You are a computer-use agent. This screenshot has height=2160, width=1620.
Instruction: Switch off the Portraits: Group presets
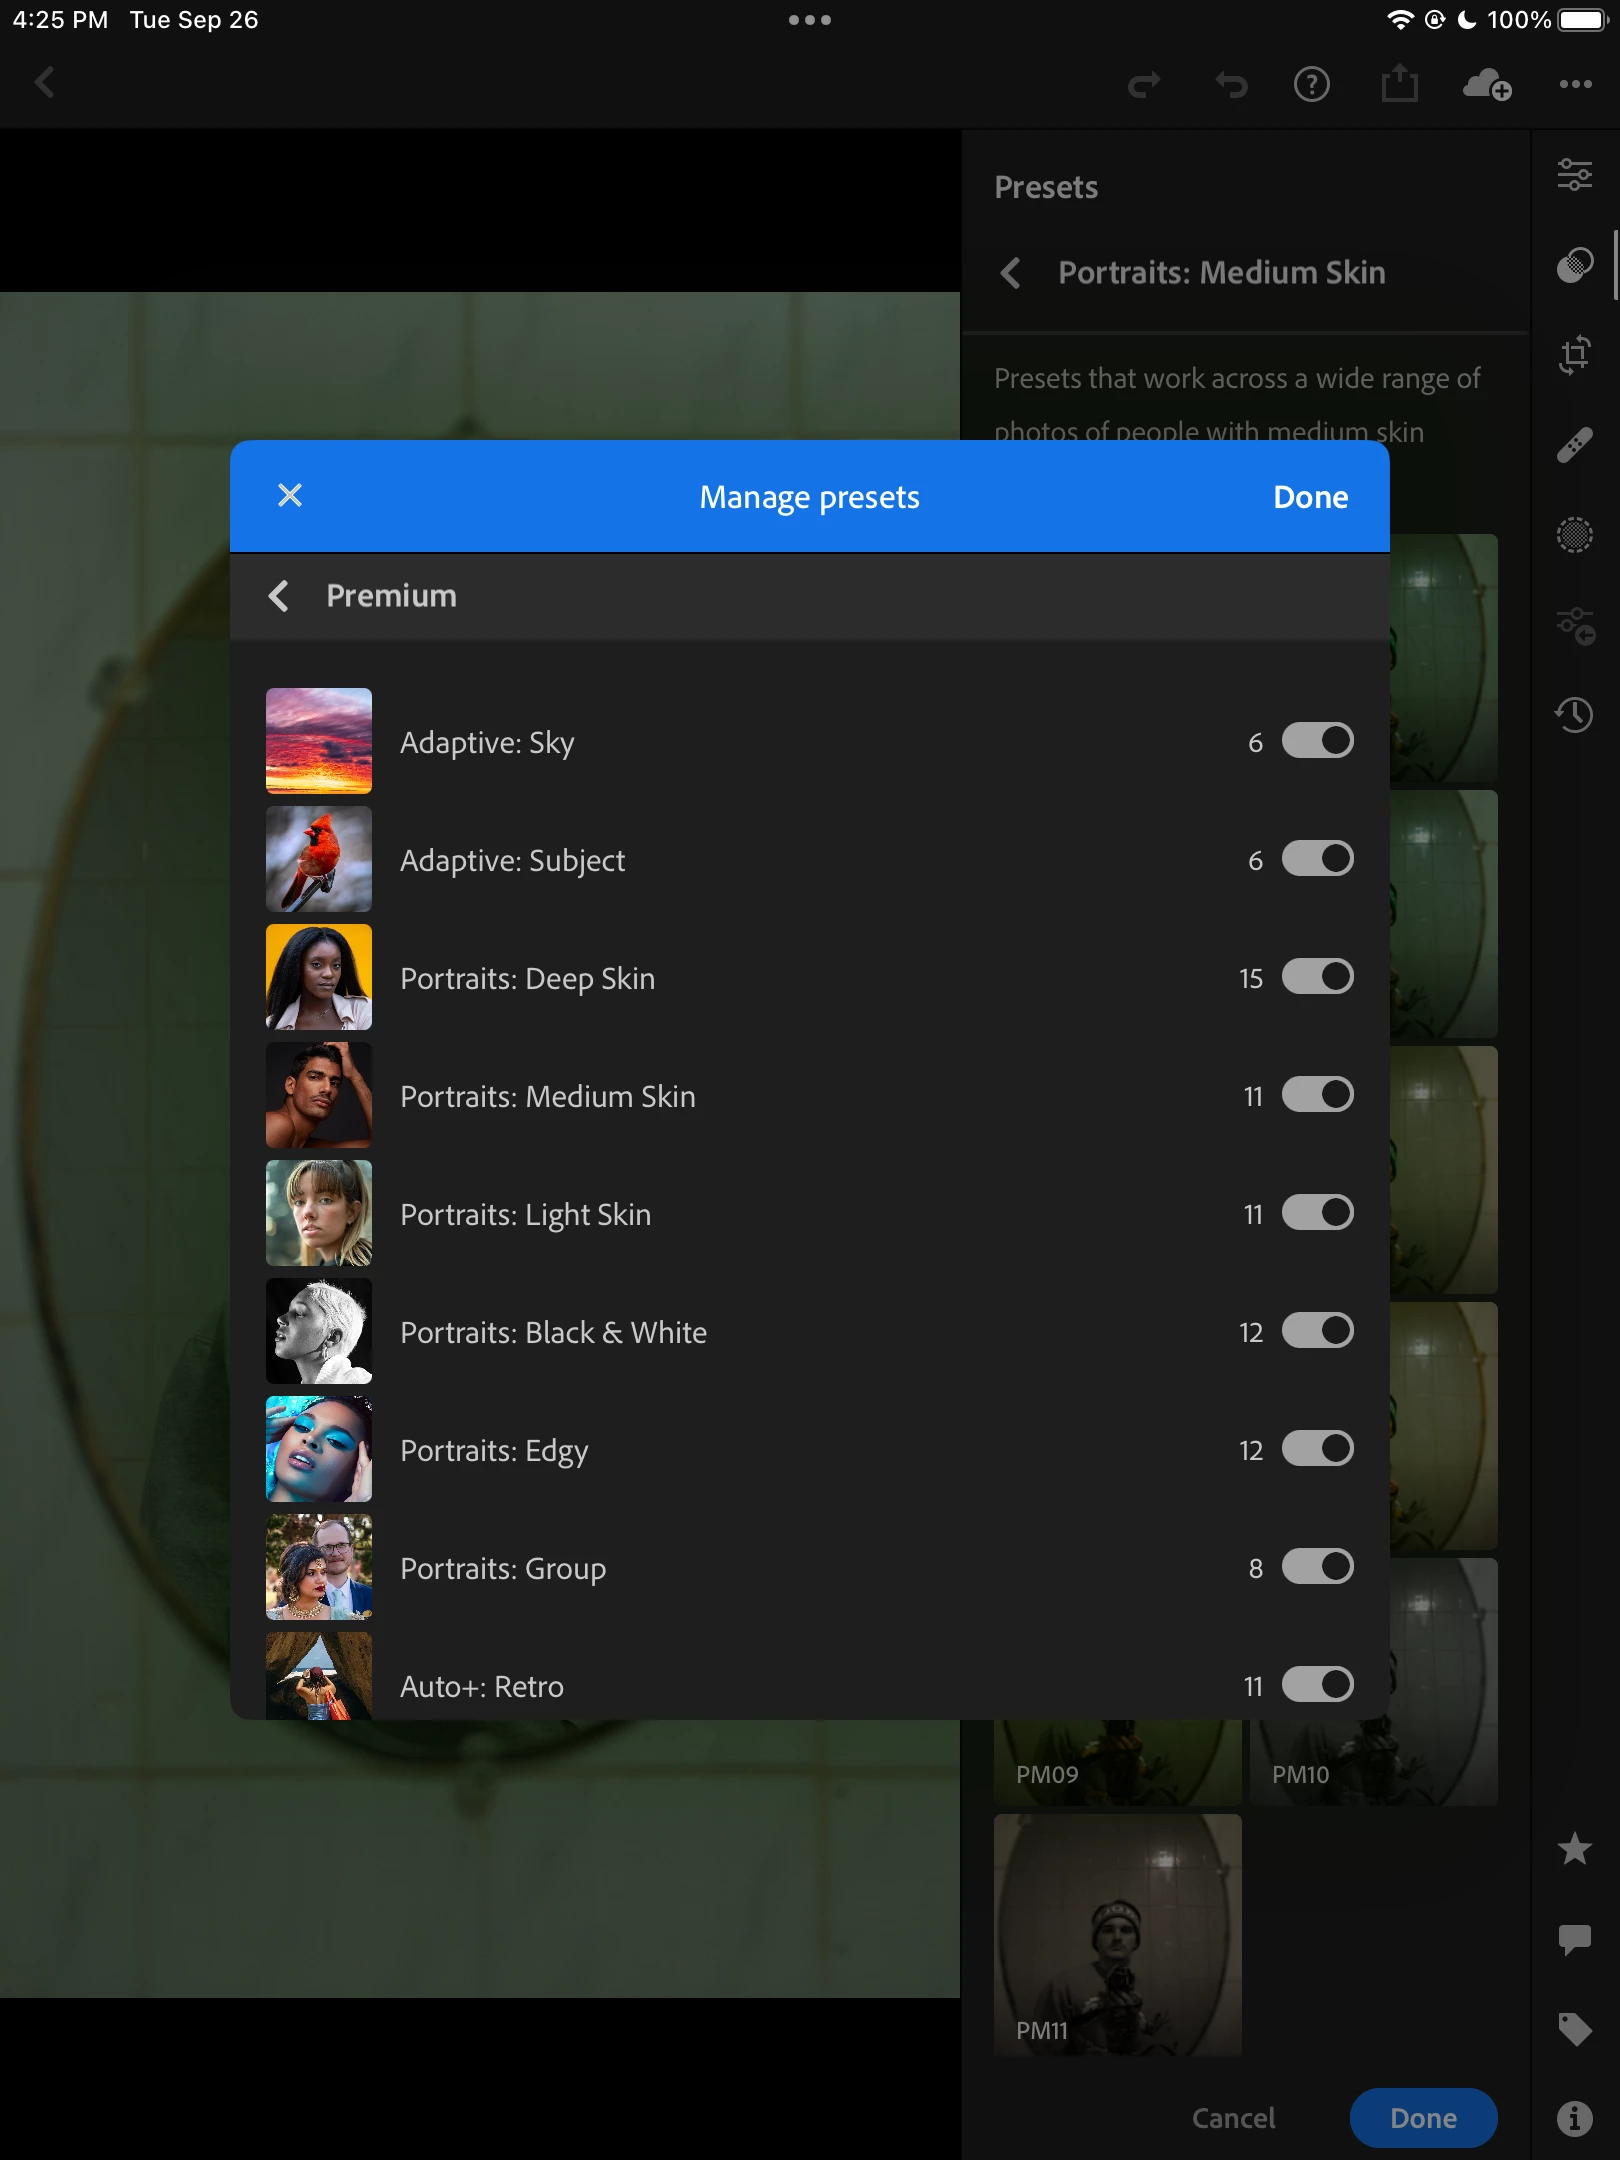pos(1318,1567)
